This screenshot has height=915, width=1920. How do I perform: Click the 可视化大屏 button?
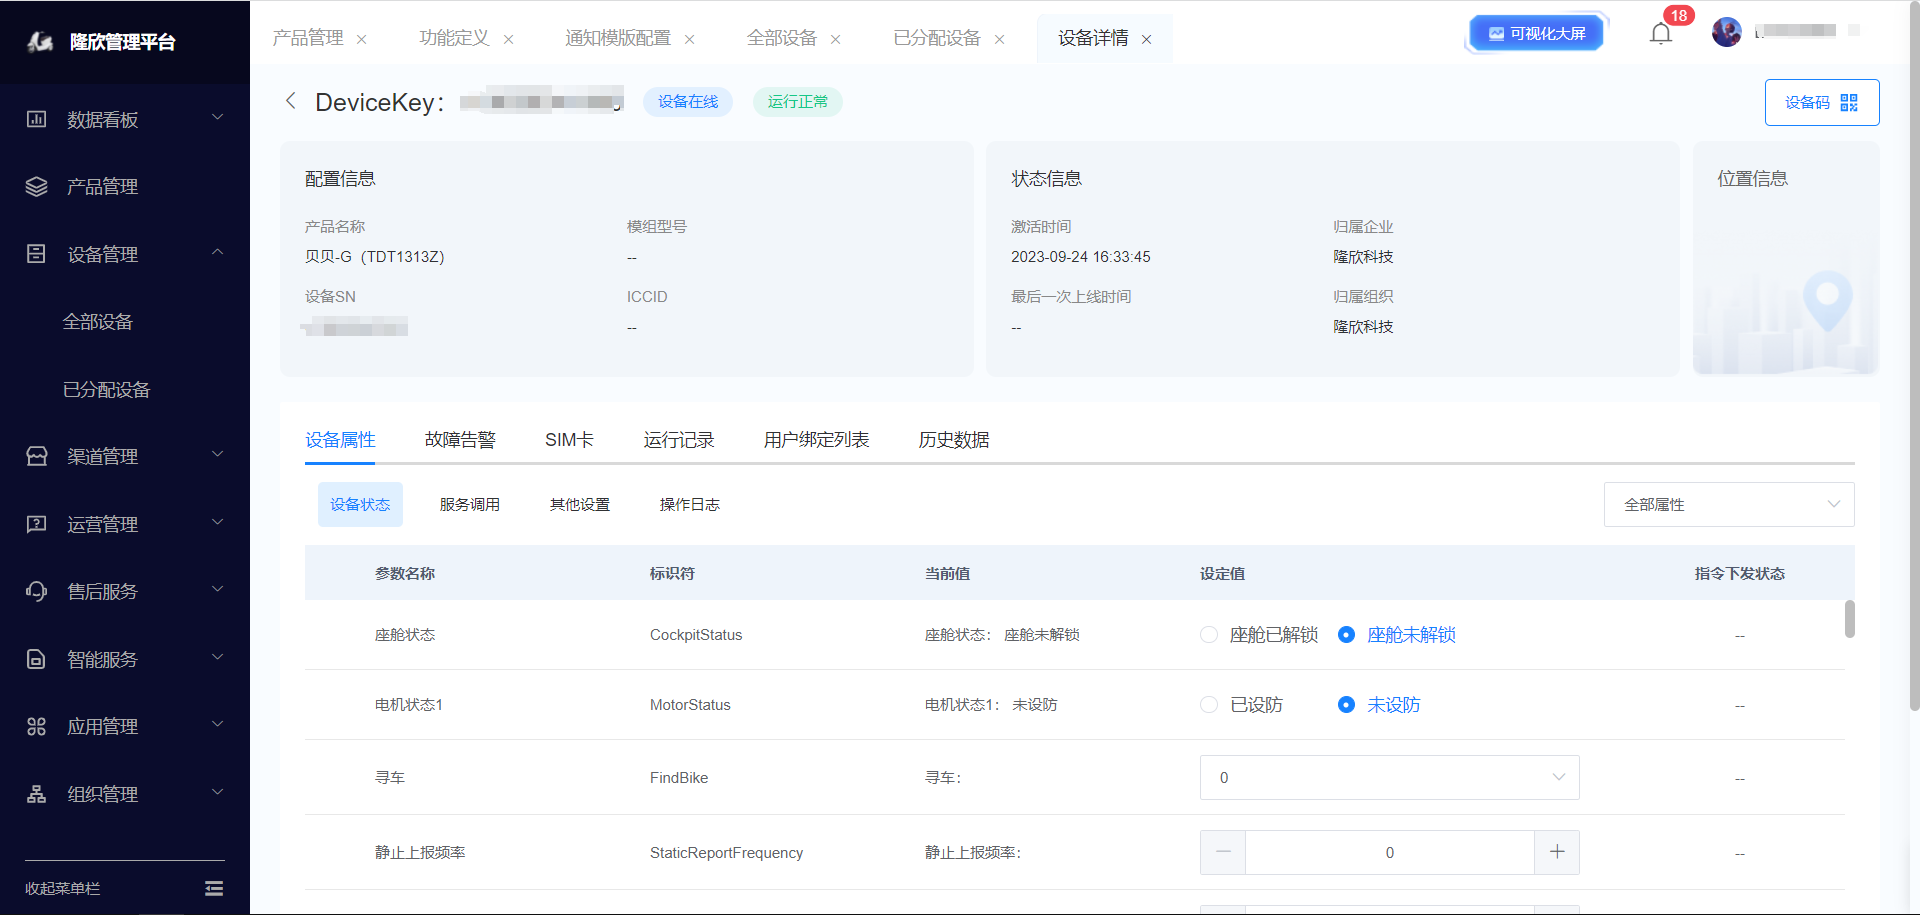click(1536, 34)
